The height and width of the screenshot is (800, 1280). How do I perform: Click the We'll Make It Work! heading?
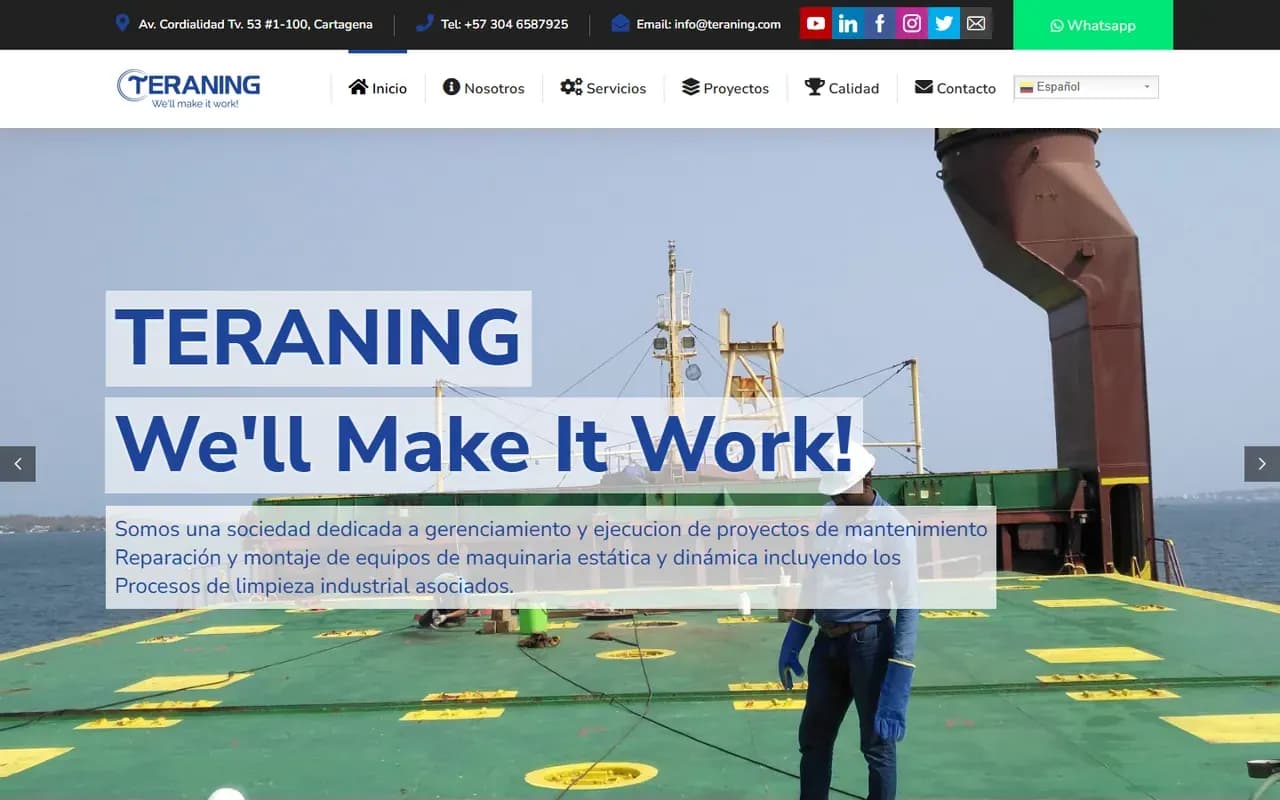pyautogui.click(x=484, y=445)
